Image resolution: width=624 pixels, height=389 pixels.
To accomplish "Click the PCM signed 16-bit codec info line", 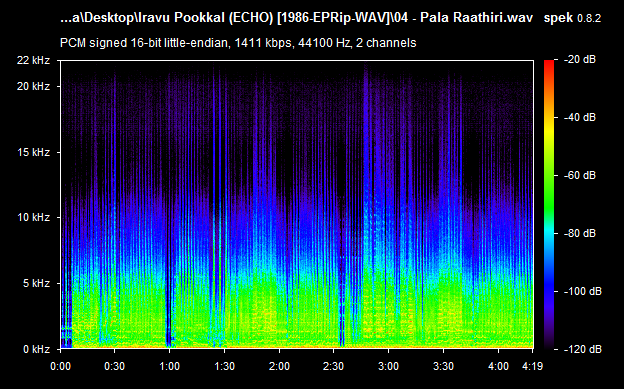I will (x=238, y=43).
